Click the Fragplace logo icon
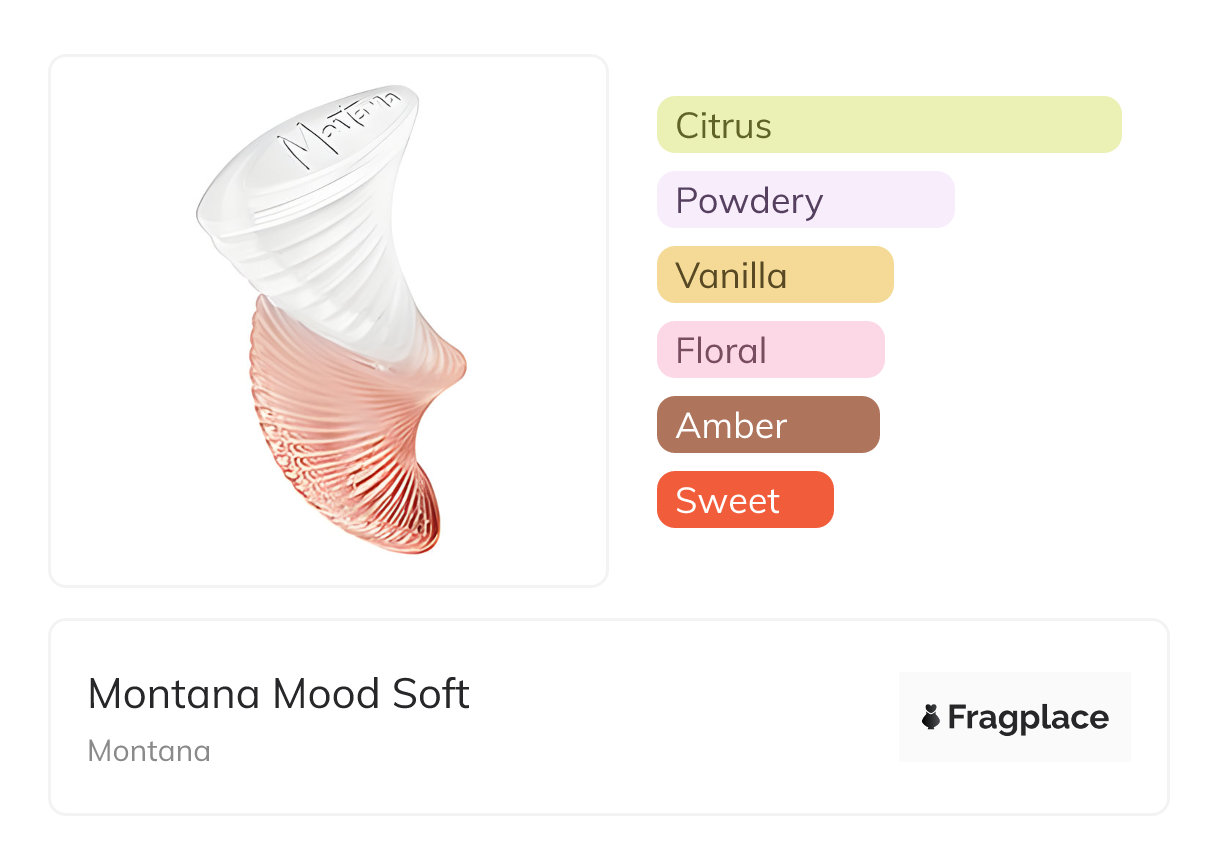The image size is (1218, 864). coord(931,717)
